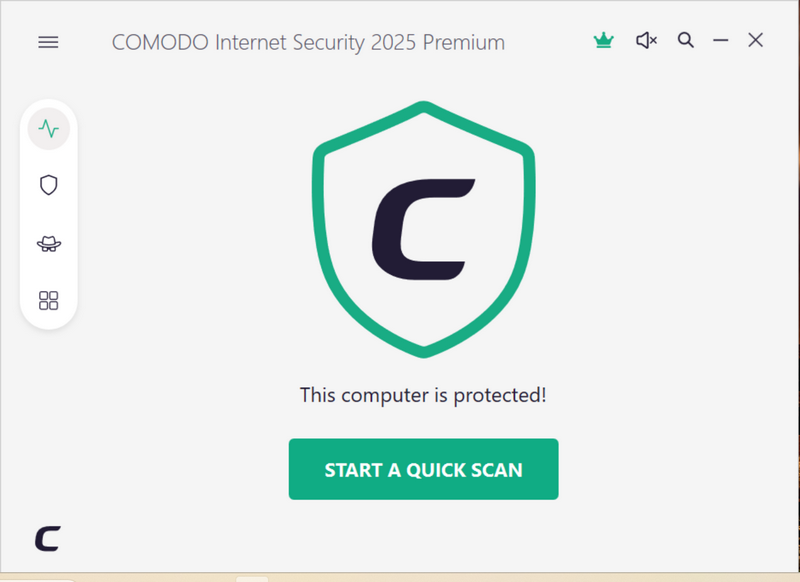This screenshot has height=582, width=800.
Task: Click the taskbar strip beneath the window
Action: [x=400, y=577]
